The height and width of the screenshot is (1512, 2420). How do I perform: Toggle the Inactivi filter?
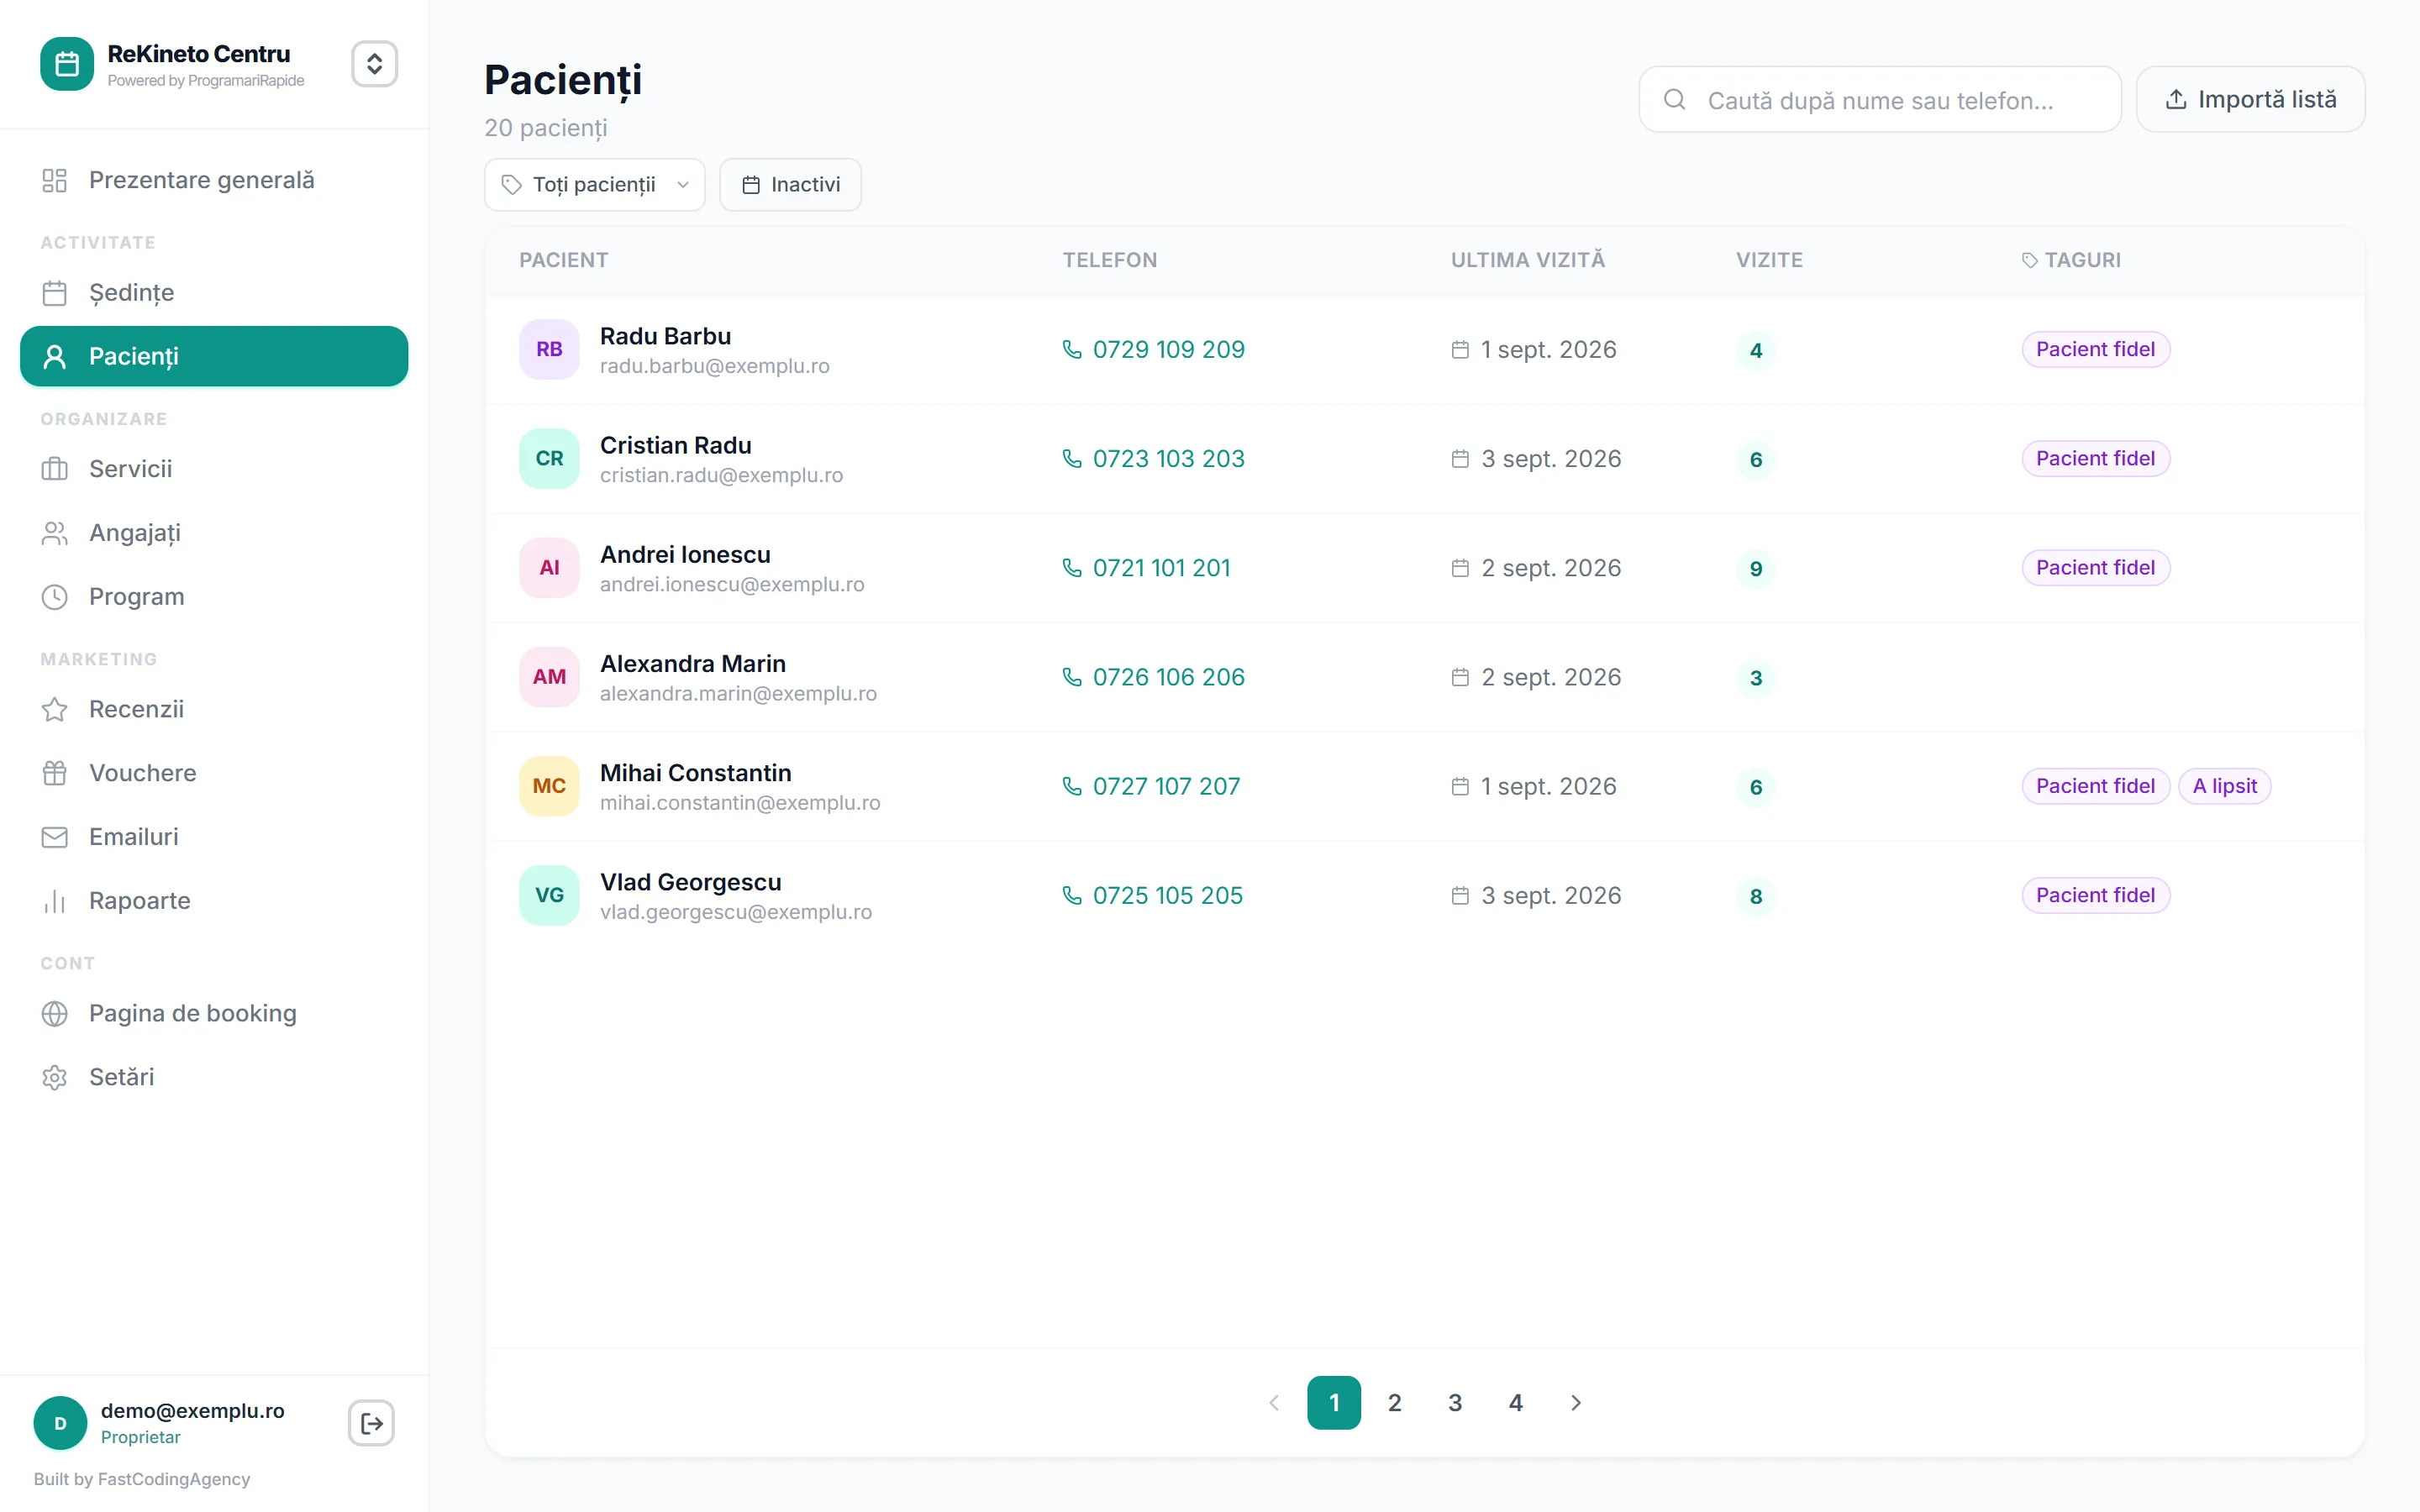(790, 185)
